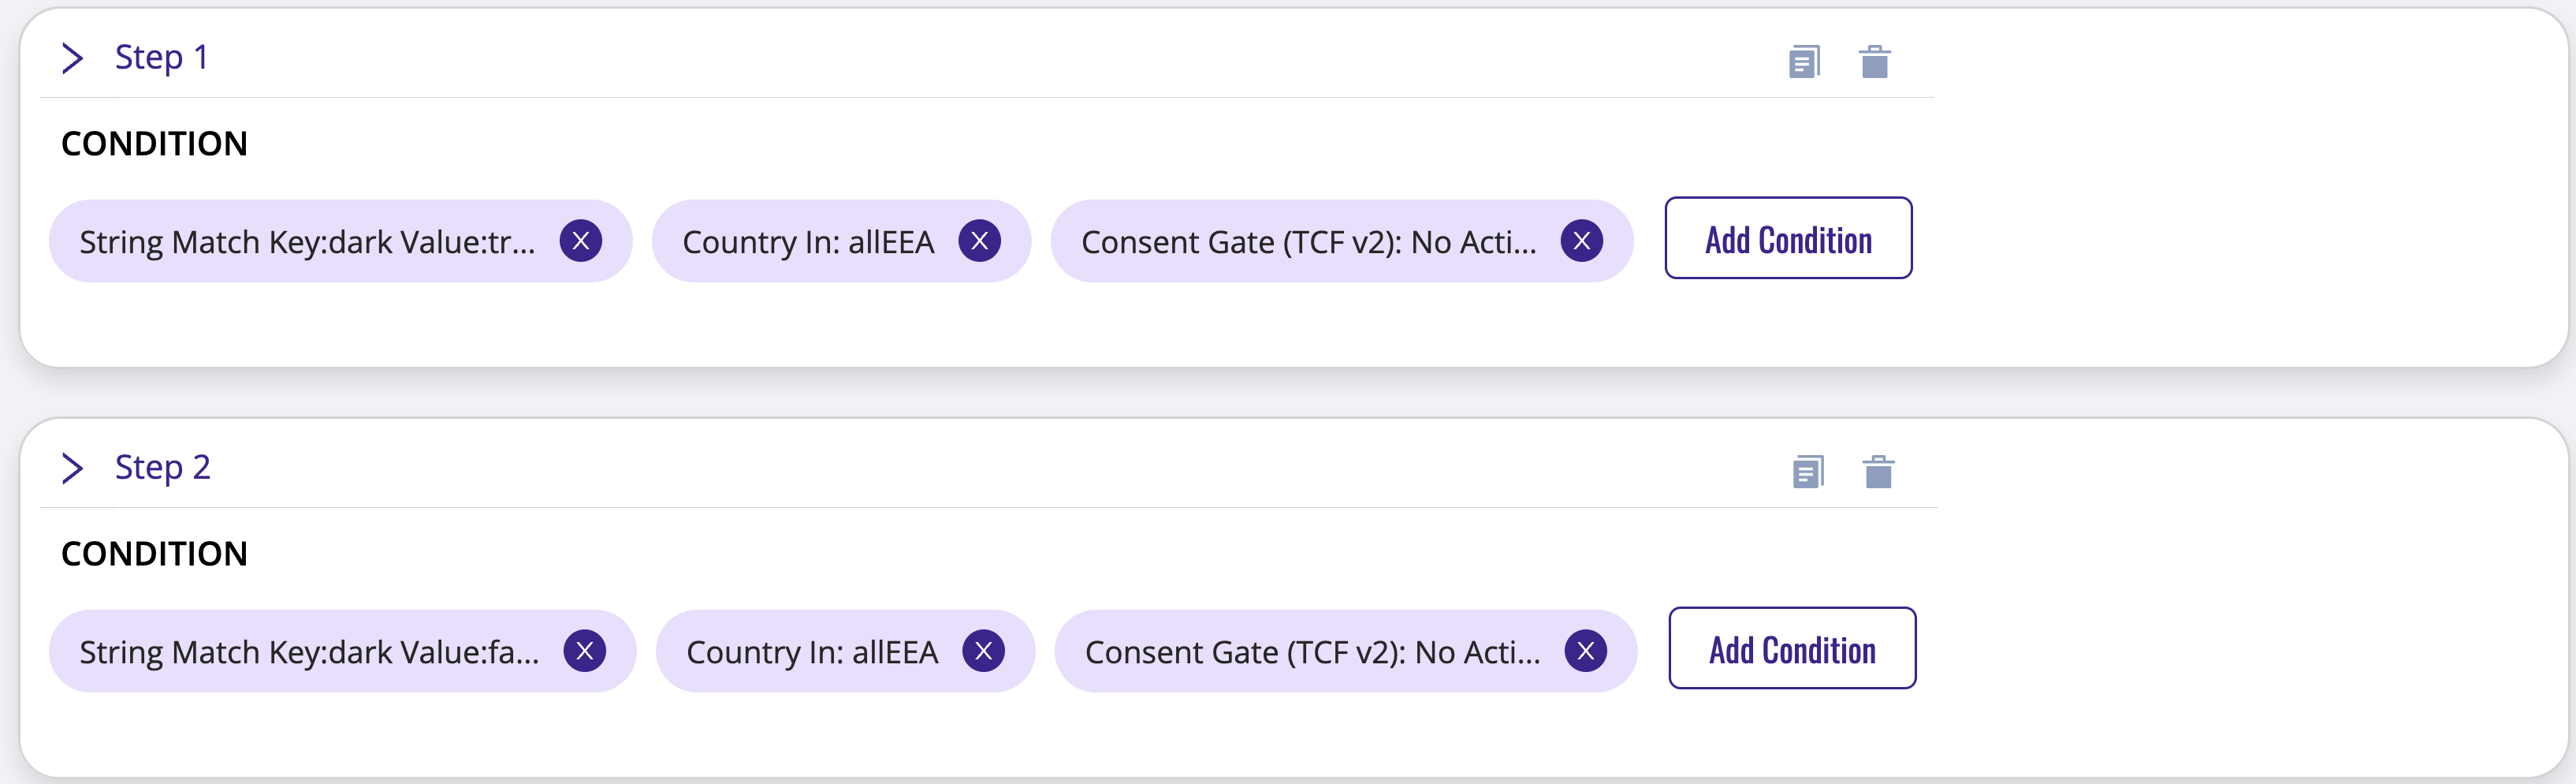Remove String Match dark Value:tr condition in Step 1

tap(581, 241)
